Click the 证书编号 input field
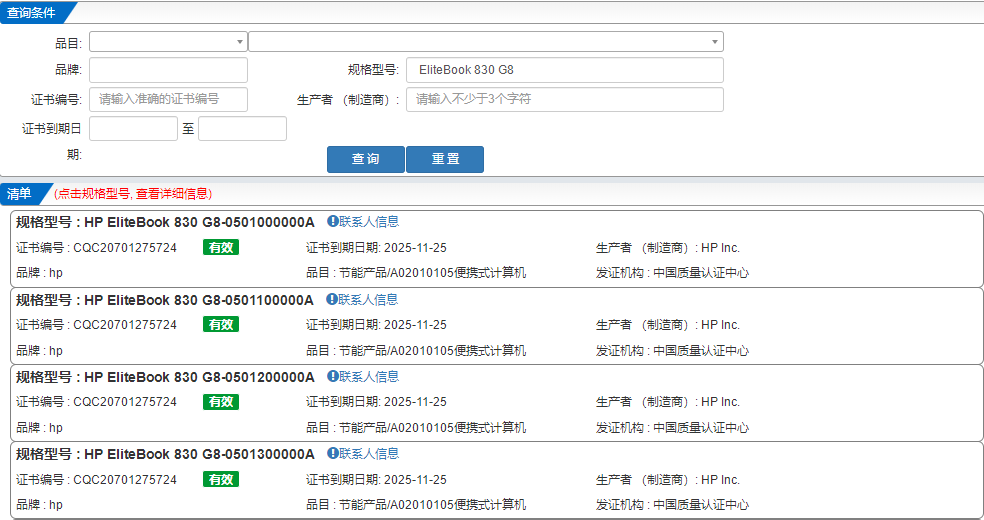The height and width of the screenshot is (520, 984). coord(168,99)
